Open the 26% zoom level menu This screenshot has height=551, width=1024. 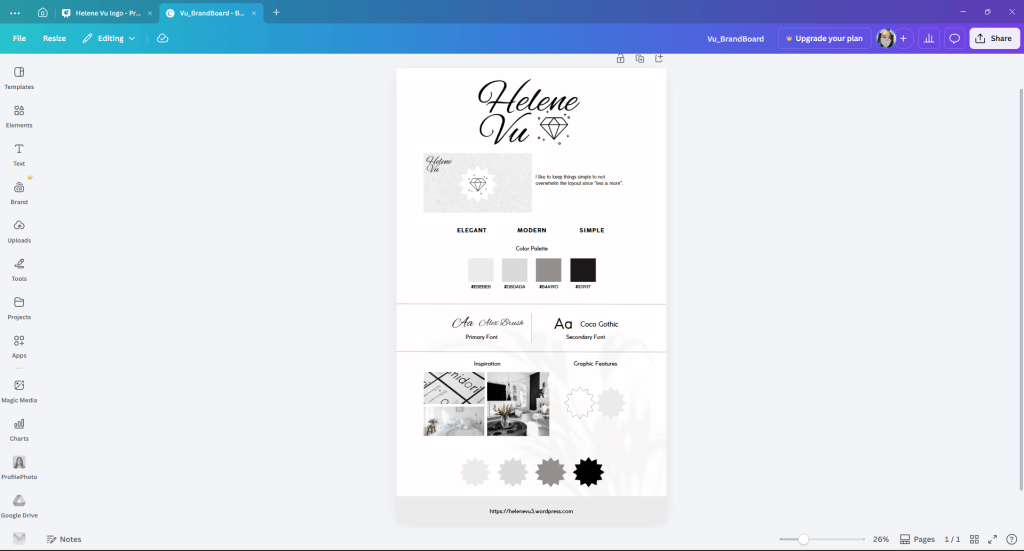point(880,539)
